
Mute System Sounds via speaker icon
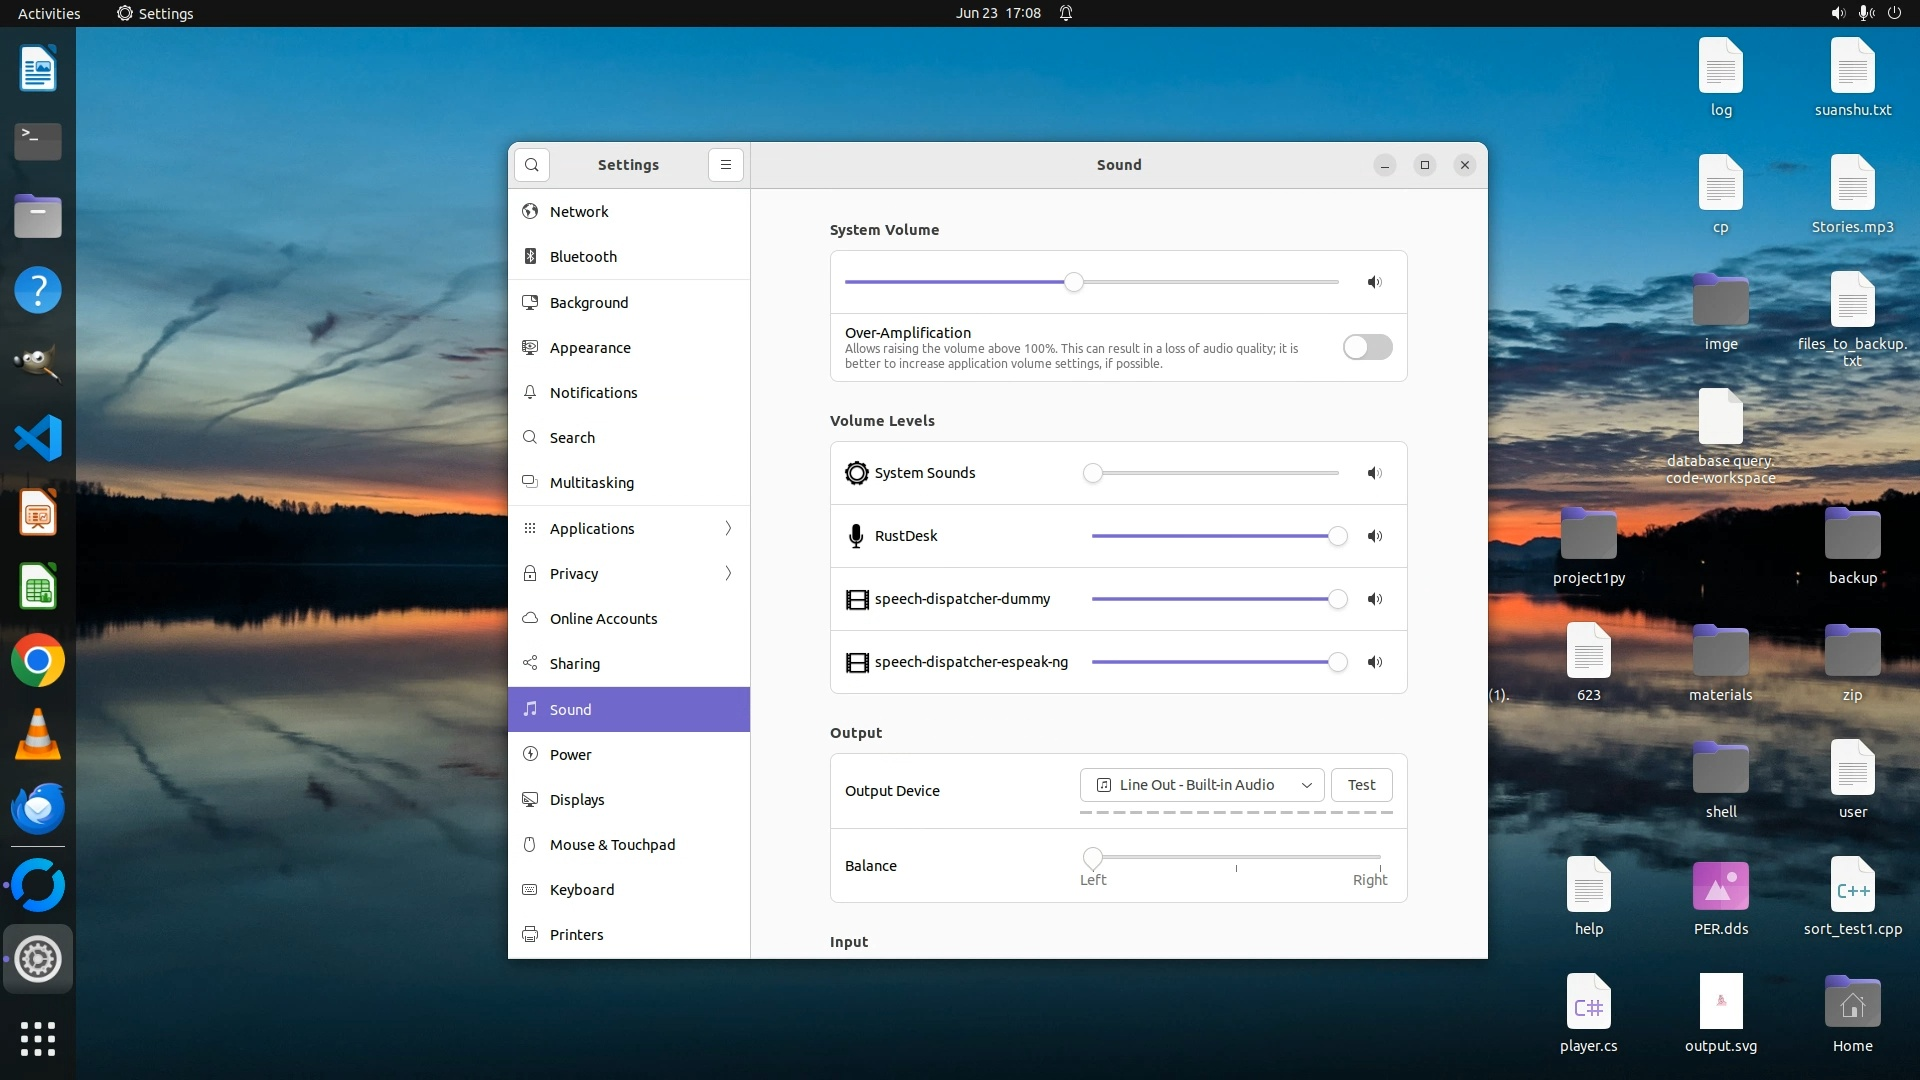coord(1375,473)
